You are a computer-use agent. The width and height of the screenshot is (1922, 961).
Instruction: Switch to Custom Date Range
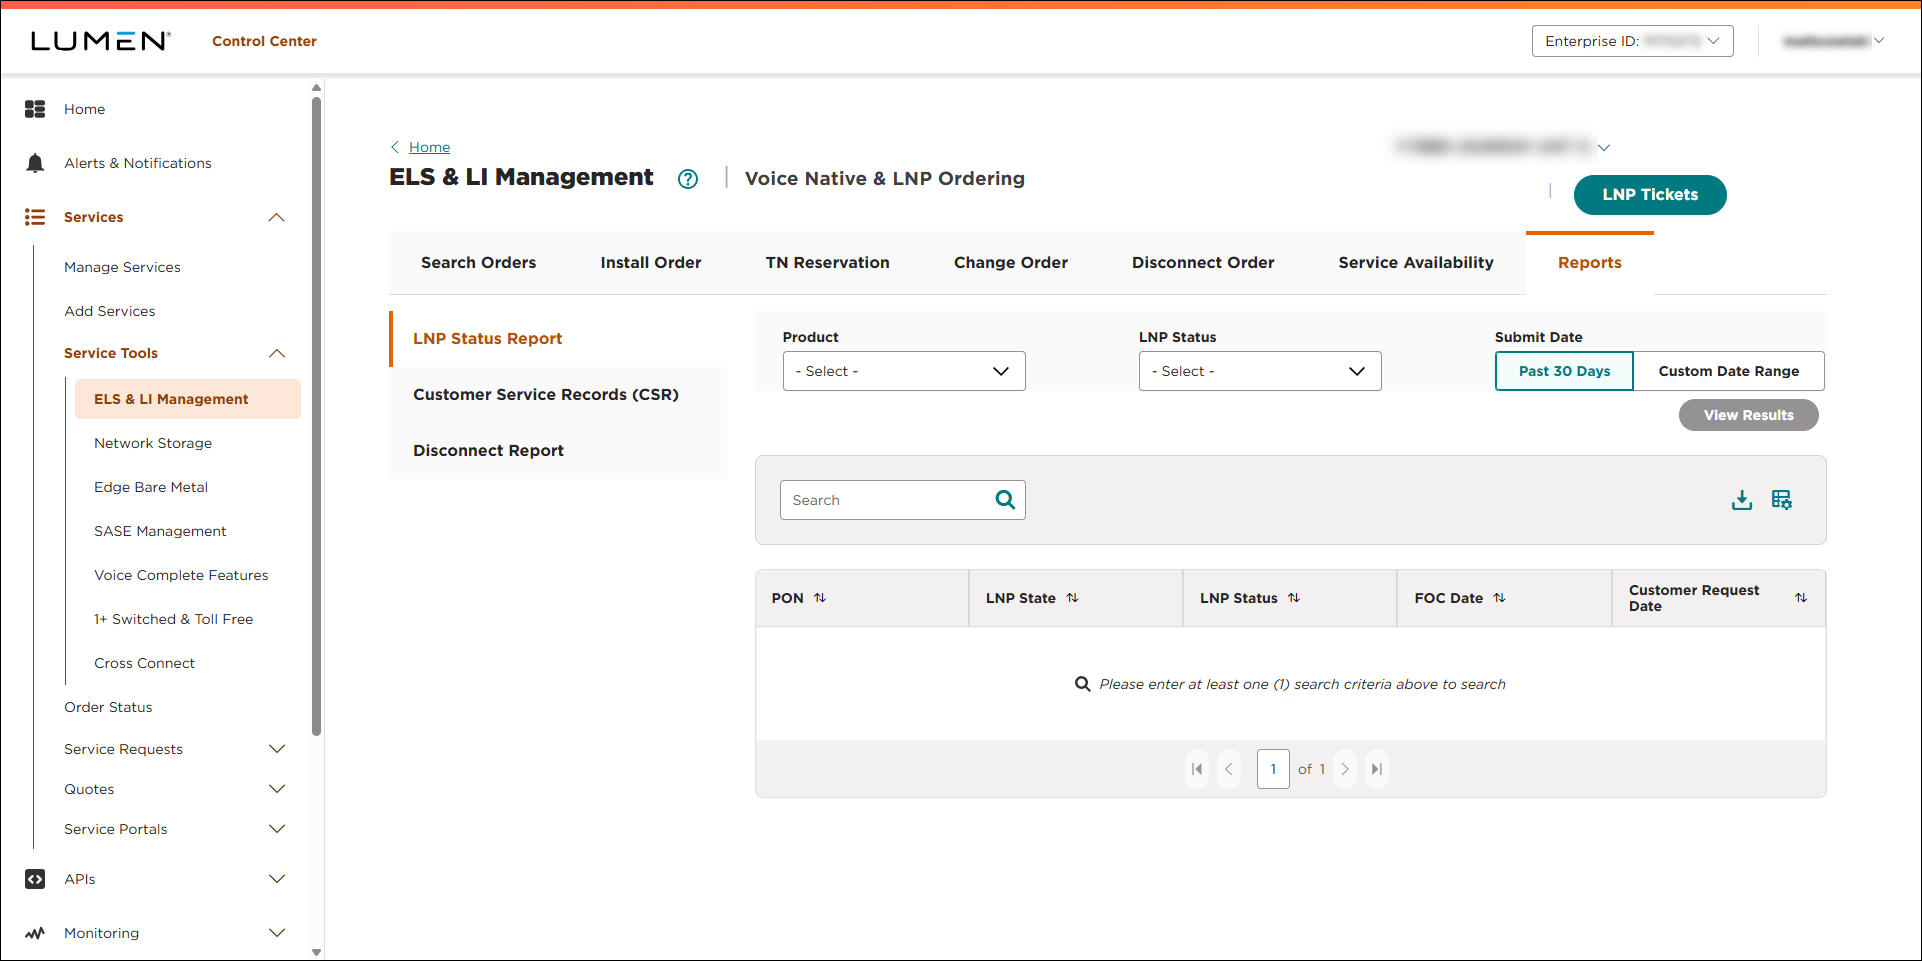coord(1728,370)
